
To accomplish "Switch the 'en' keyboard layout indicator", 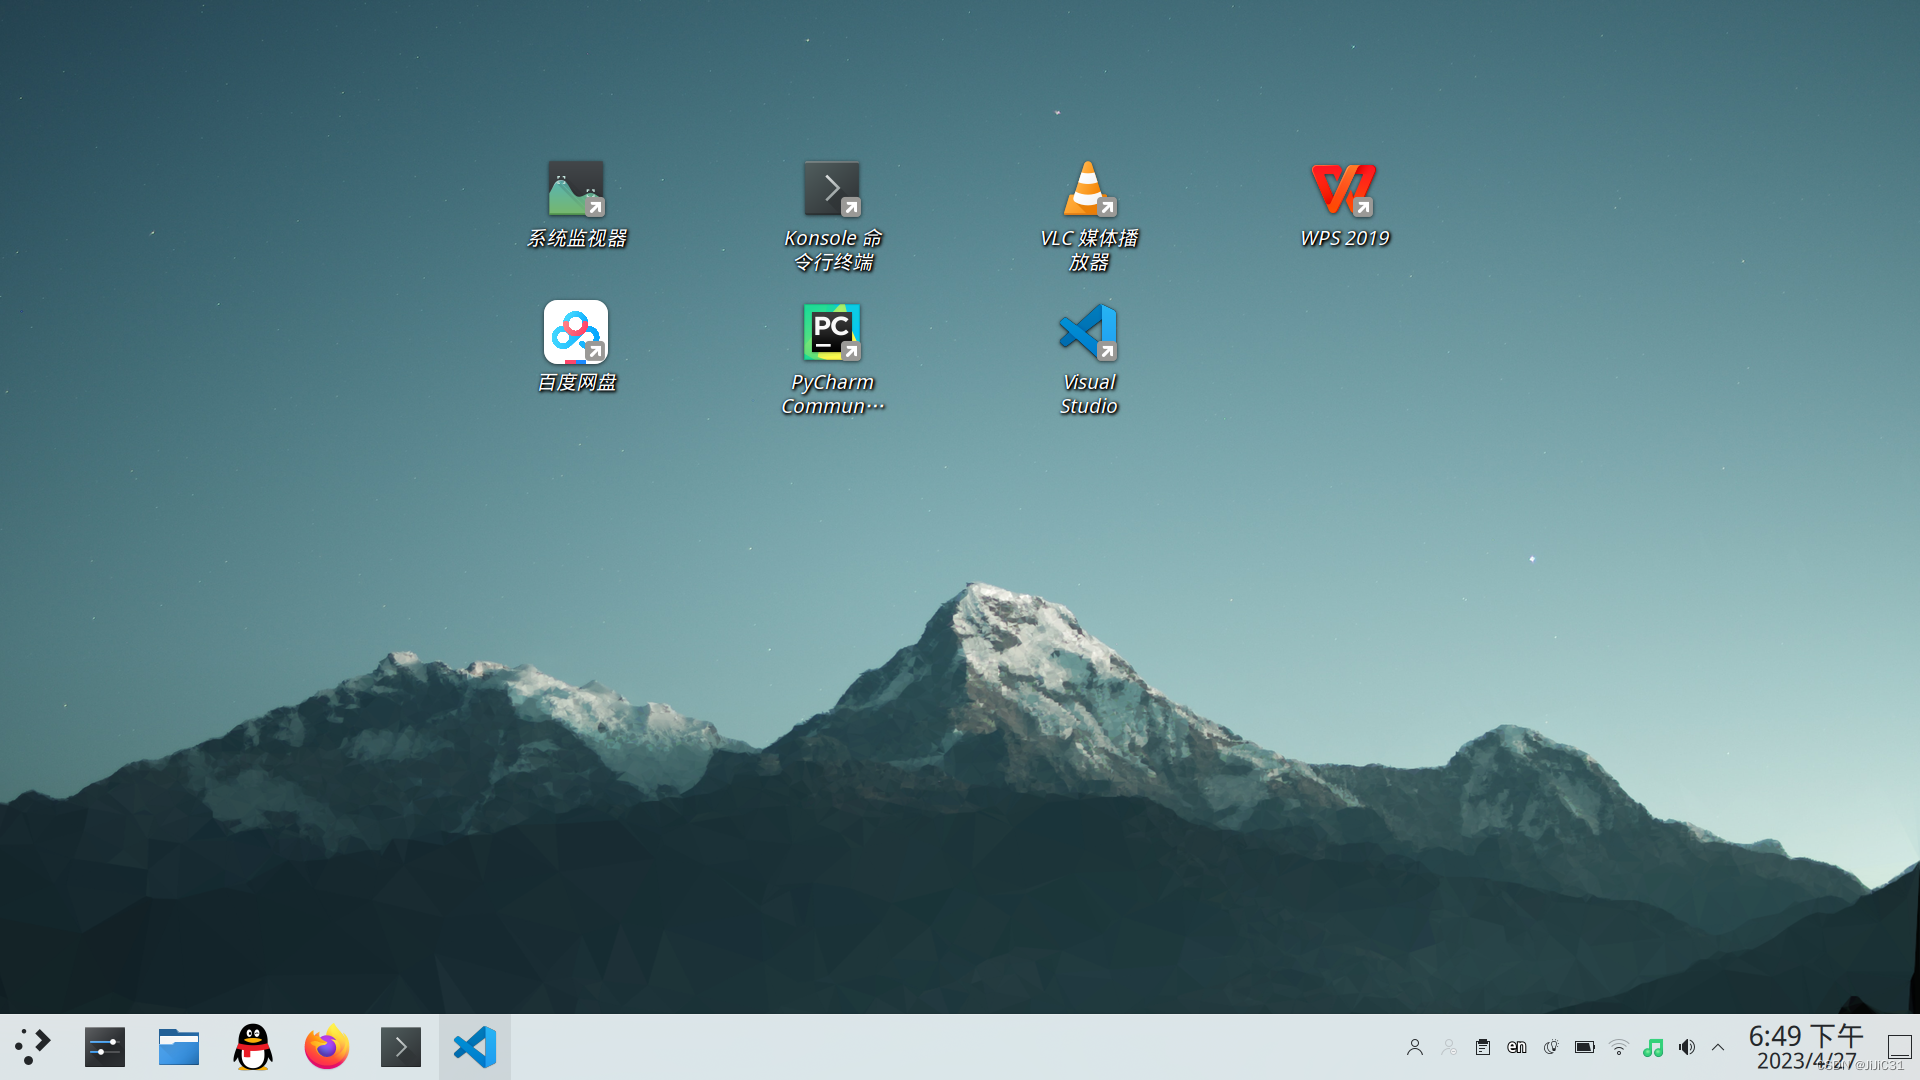I will [x=1517, y=1047].
